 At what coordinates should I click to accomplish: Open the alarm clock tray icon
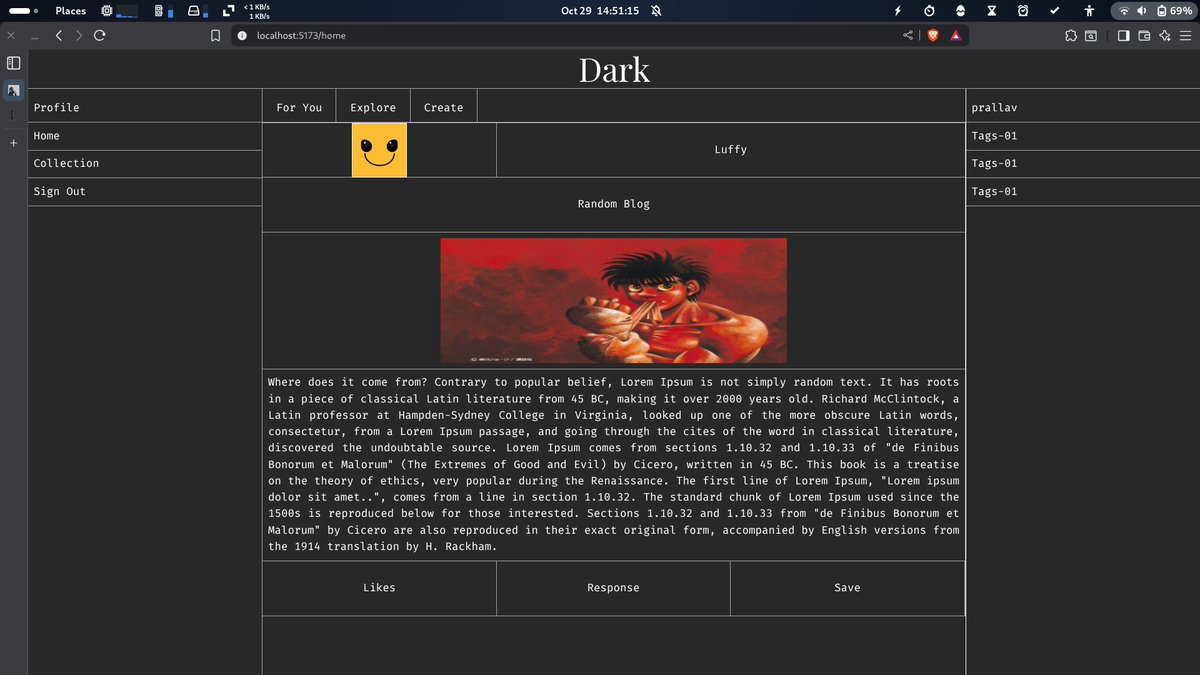[1023, 11]
